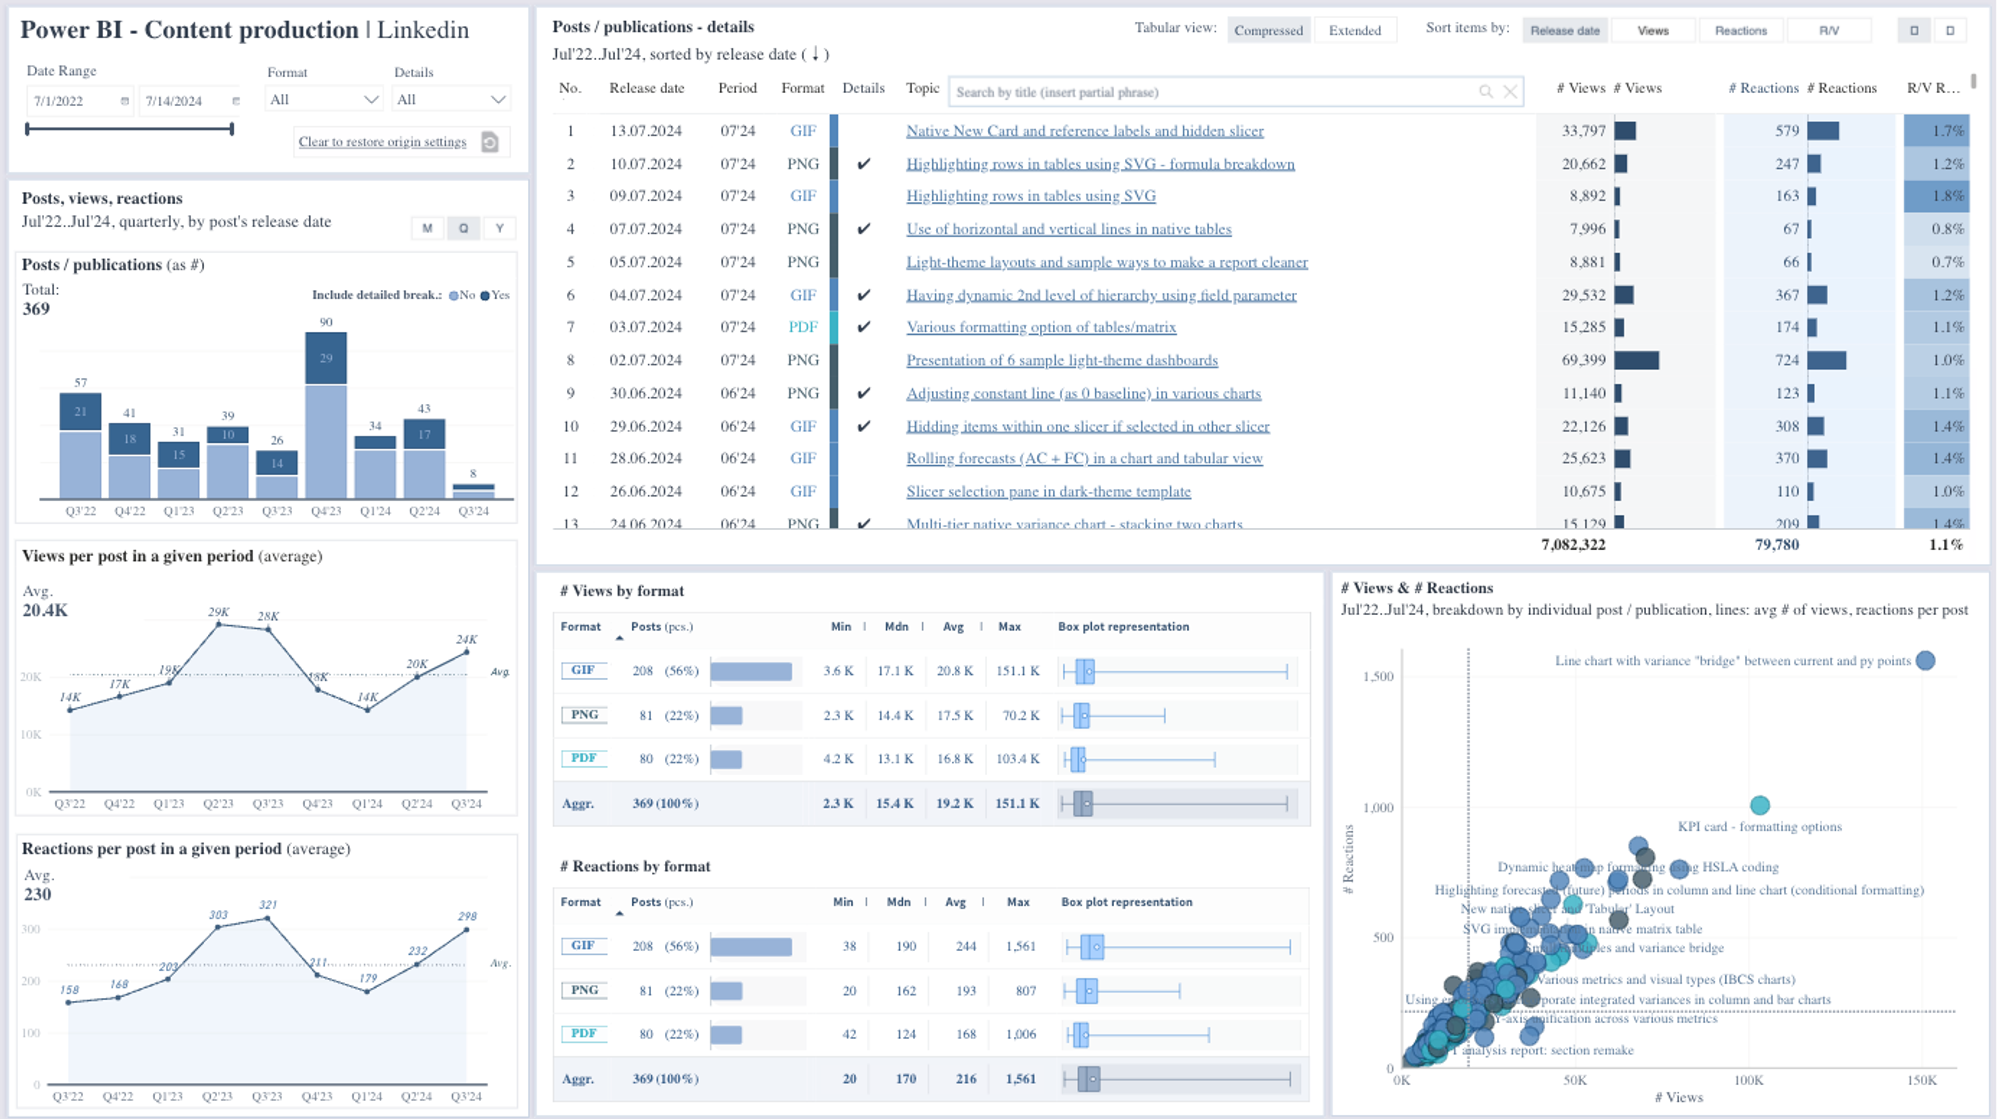Open the calendar picker for the end date
The width and height of the screenshot is (2000, 1119).
[235, 100]
